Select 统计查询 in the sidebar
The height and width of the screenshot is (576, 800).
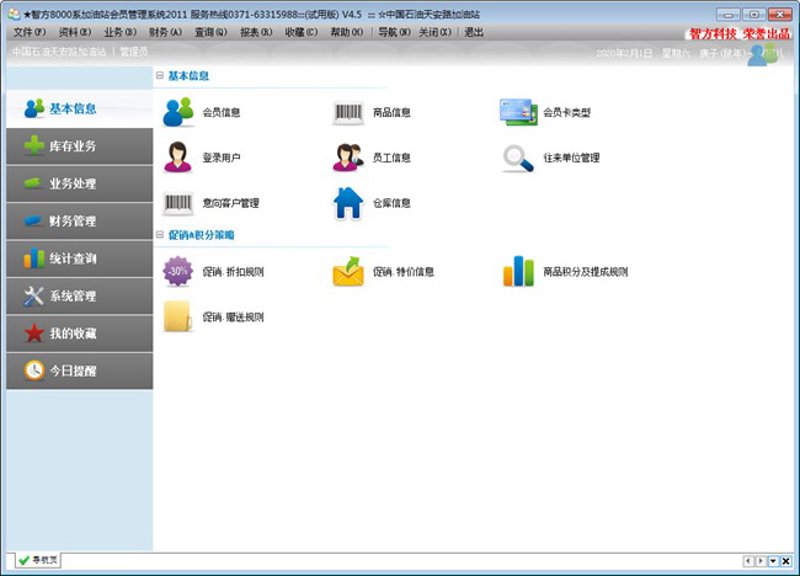click(x=80, y=259)
